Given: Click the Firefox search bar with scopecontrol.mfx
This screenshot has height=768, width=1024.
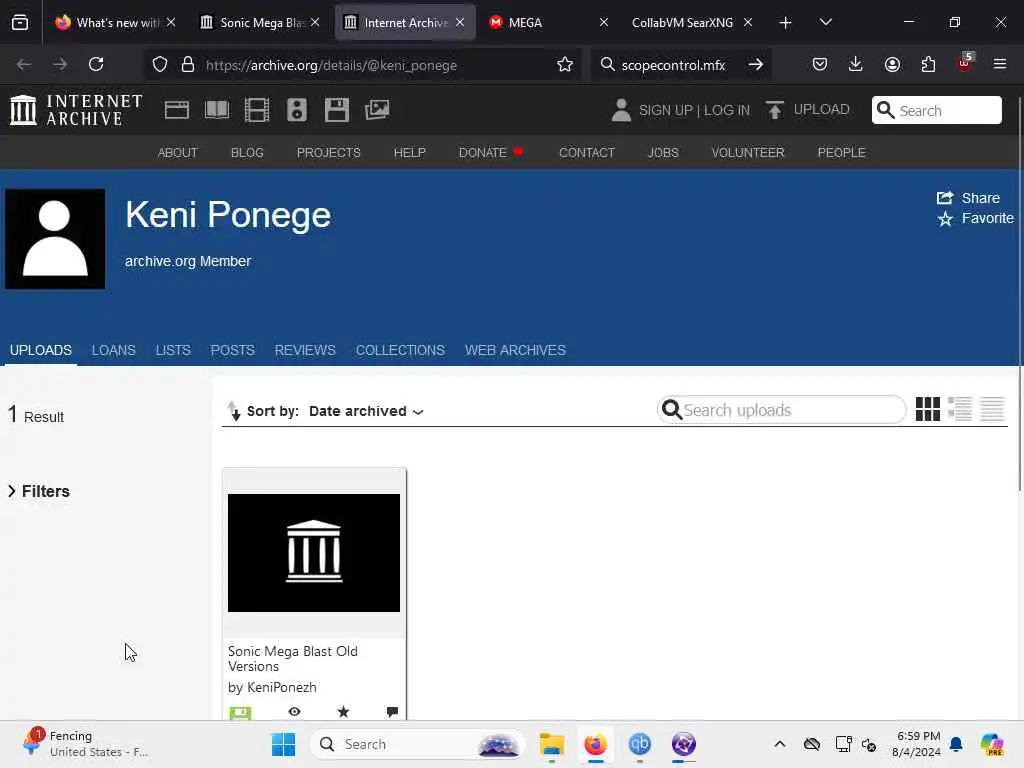Looking at the screenshot, I should point(681,65).
